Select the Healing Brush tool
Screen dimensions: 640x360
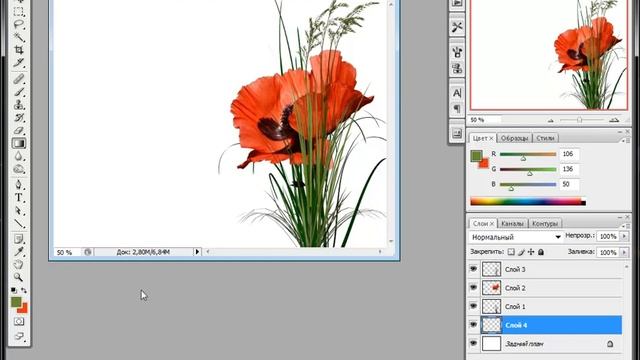click(19, 79)
